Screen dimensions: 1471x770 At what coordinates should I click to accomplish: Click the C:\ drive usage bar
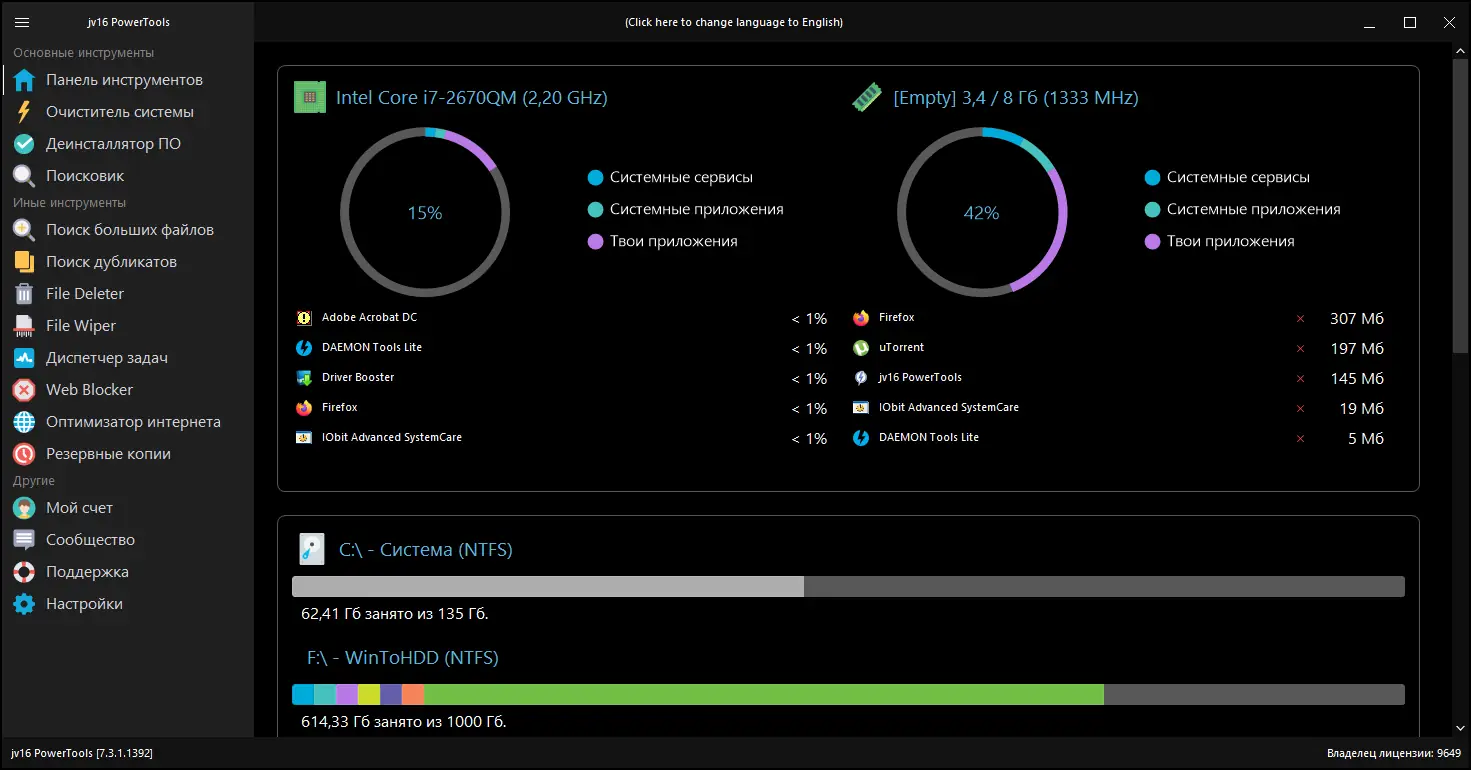[848, 587]
